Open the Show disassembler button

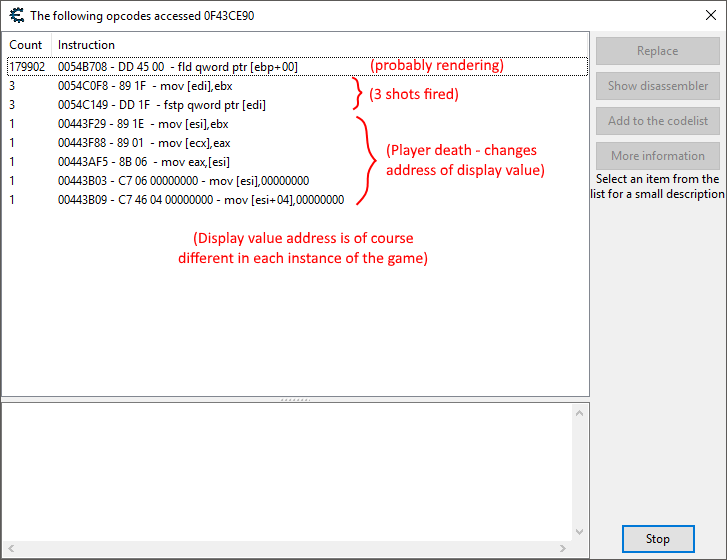pos(657,86)
